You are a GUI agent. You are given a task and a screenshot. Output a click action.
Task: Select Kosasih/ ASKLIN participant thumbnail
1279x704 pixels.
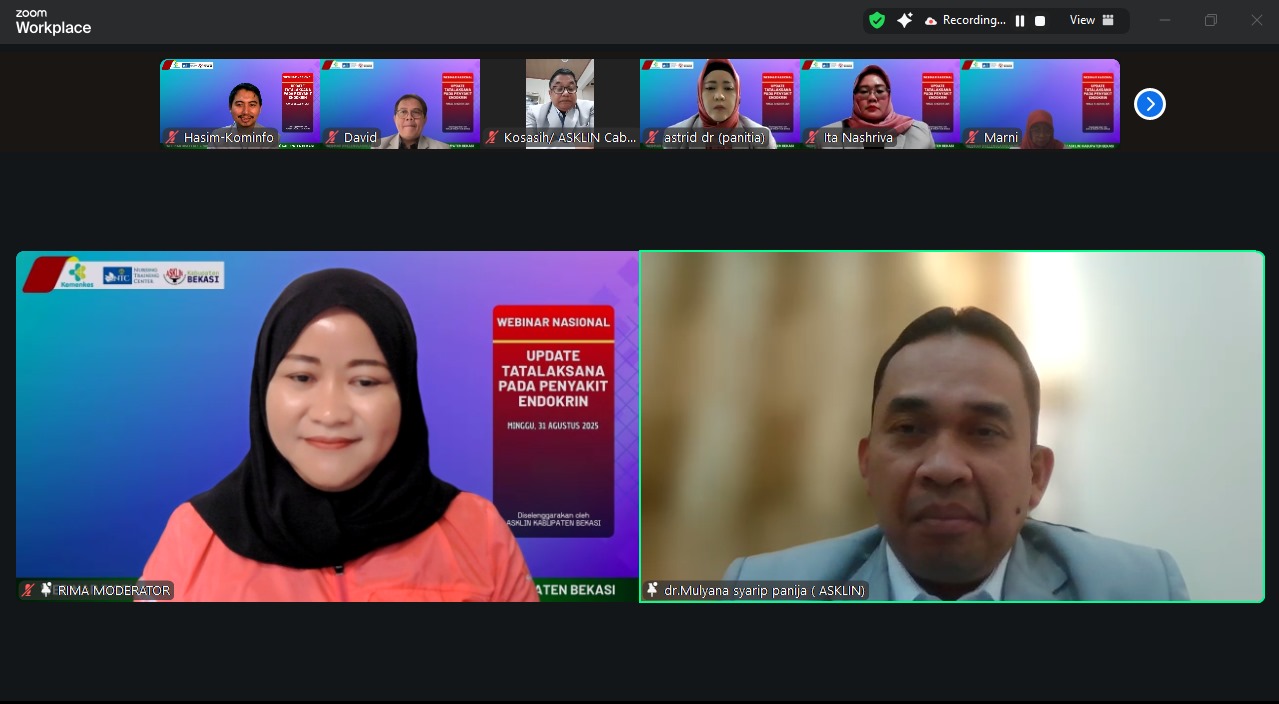coord(560,100)
